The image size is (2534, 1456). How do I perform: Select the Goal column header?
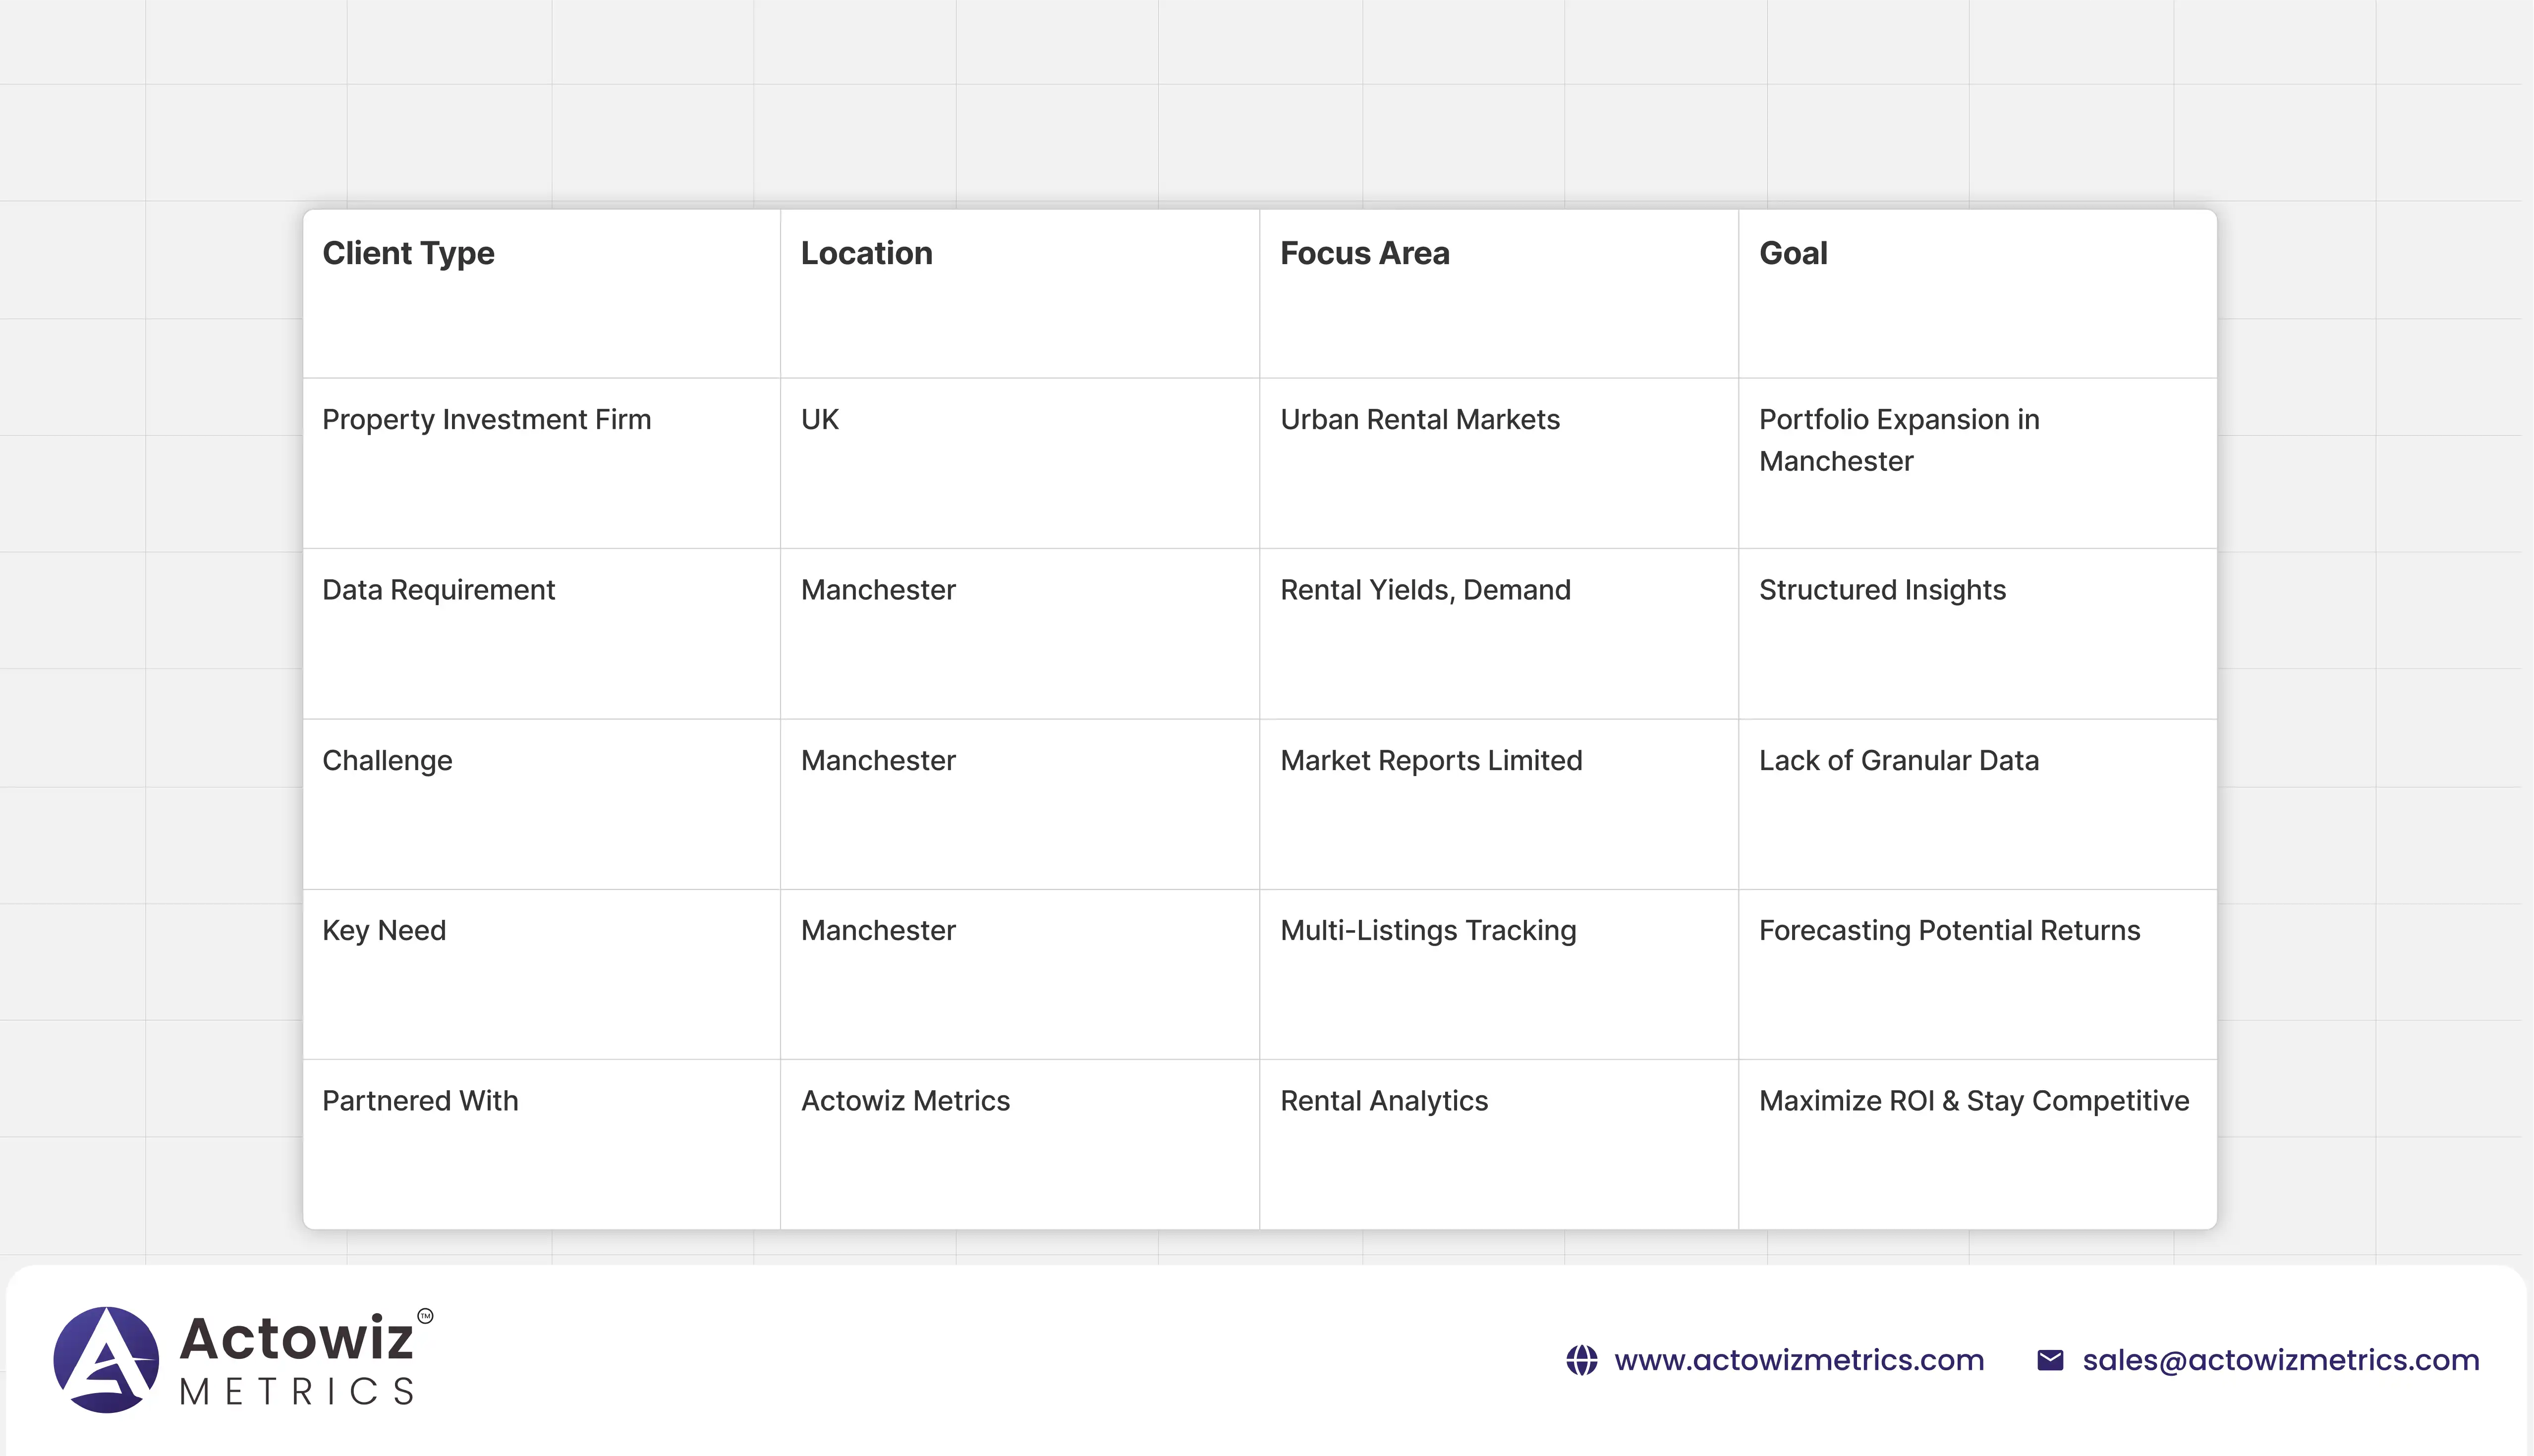[1793, 253]
